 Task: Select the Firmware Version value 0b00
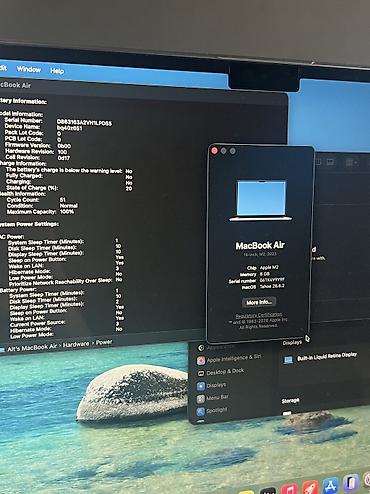coord(64,146)
